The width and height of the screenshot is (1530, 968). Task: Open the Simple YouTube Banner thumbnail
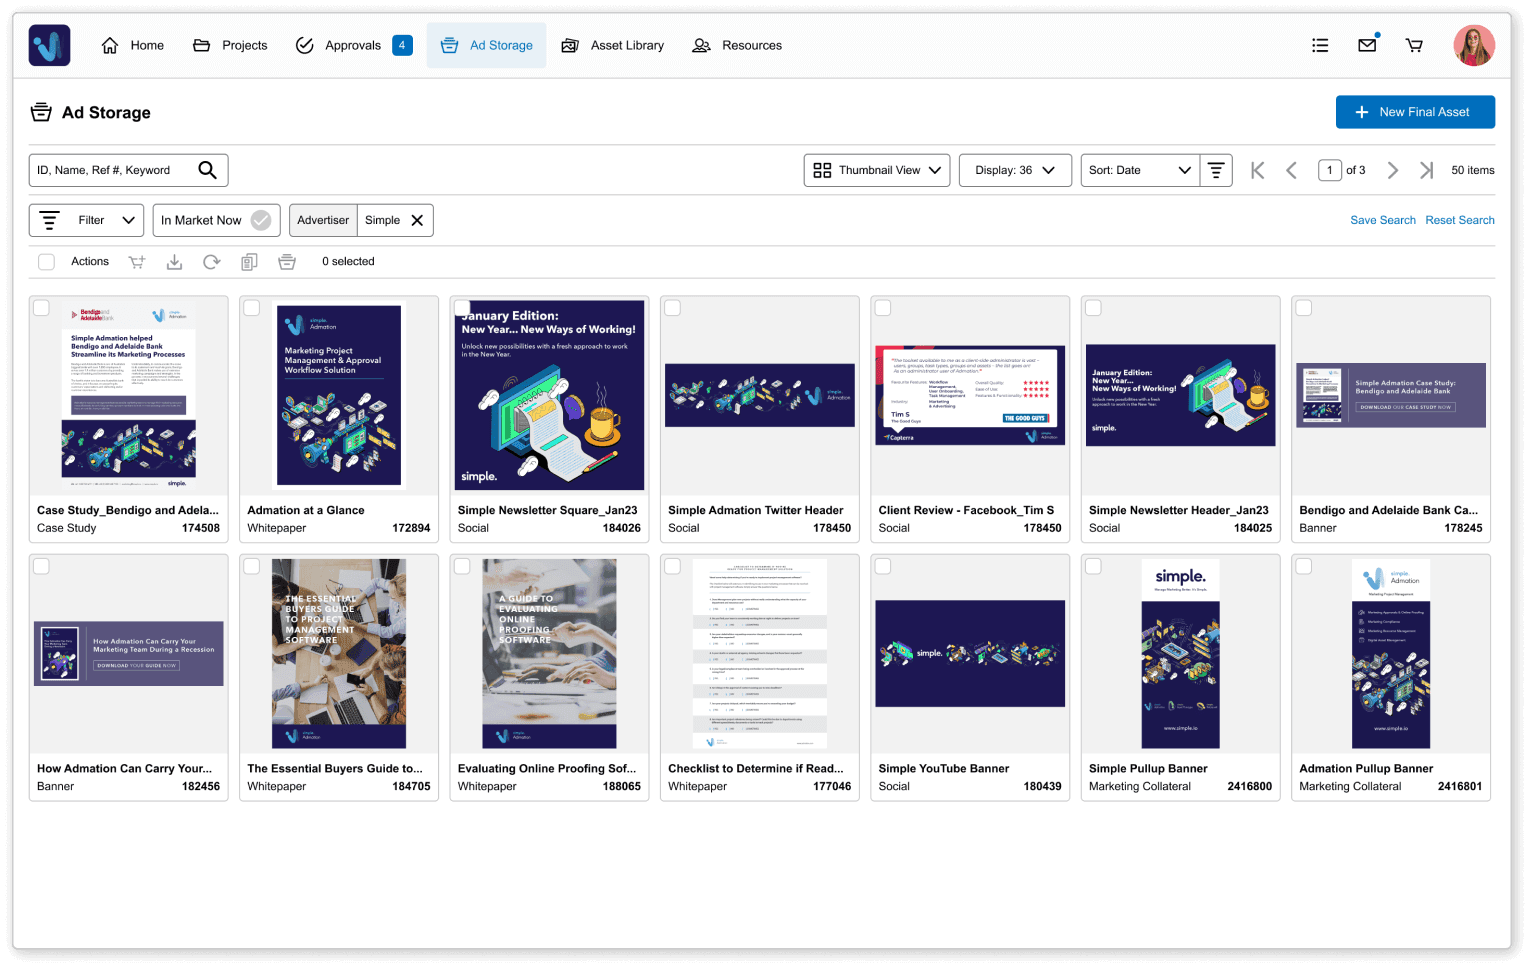969,654
